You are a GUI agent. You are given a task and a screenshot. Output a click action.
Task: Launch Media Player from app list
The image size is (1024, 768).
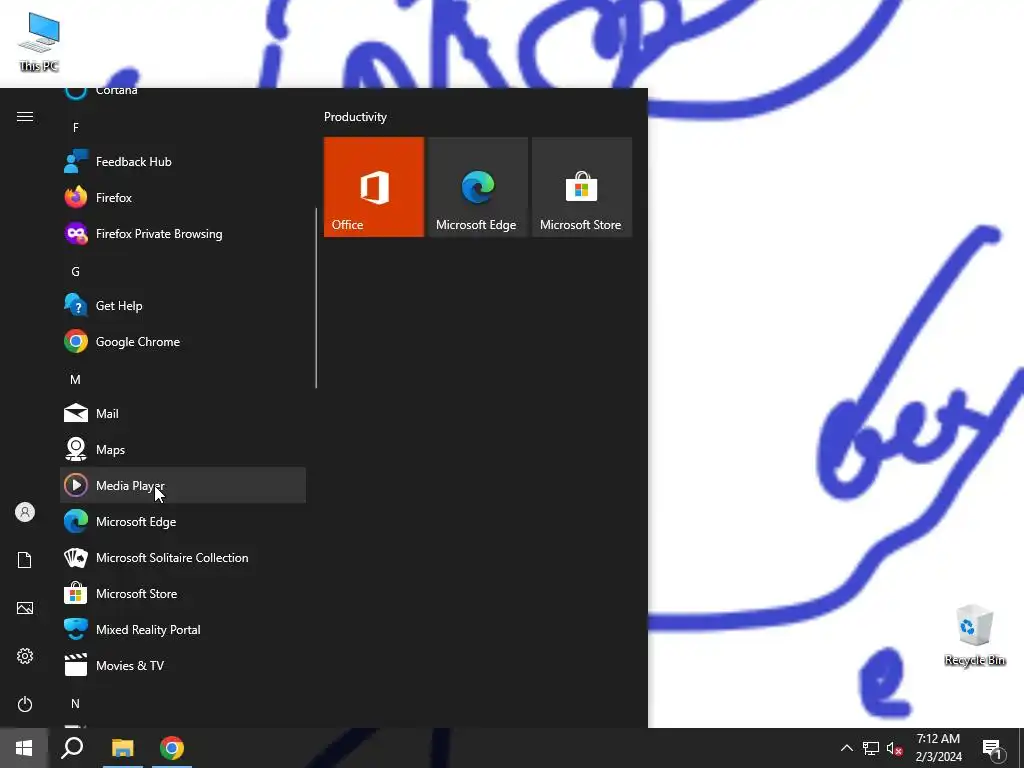pos(183,485)
